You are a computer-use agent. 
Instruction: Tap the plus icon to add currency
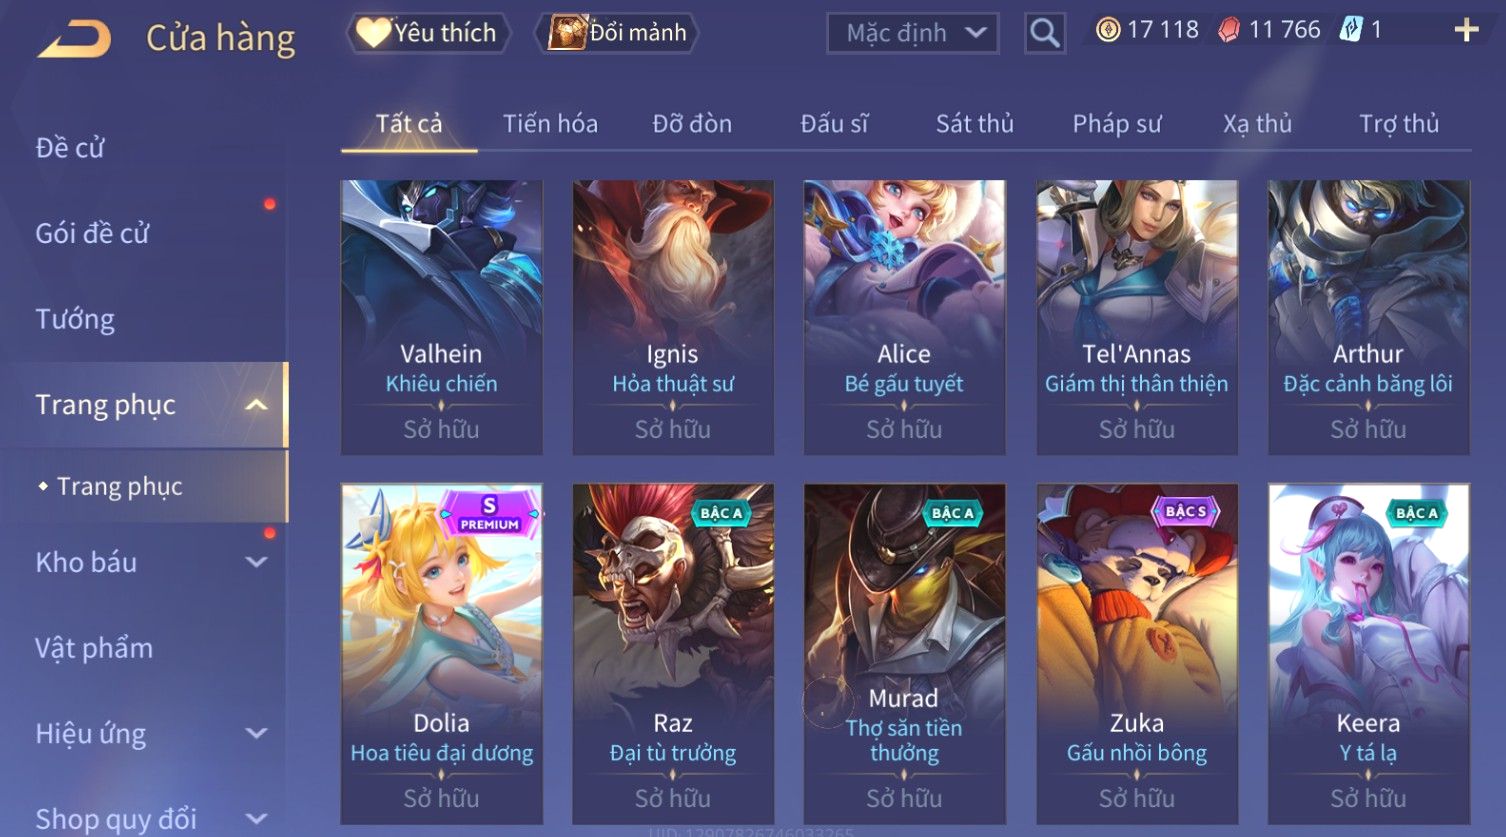pos(1466,31)
